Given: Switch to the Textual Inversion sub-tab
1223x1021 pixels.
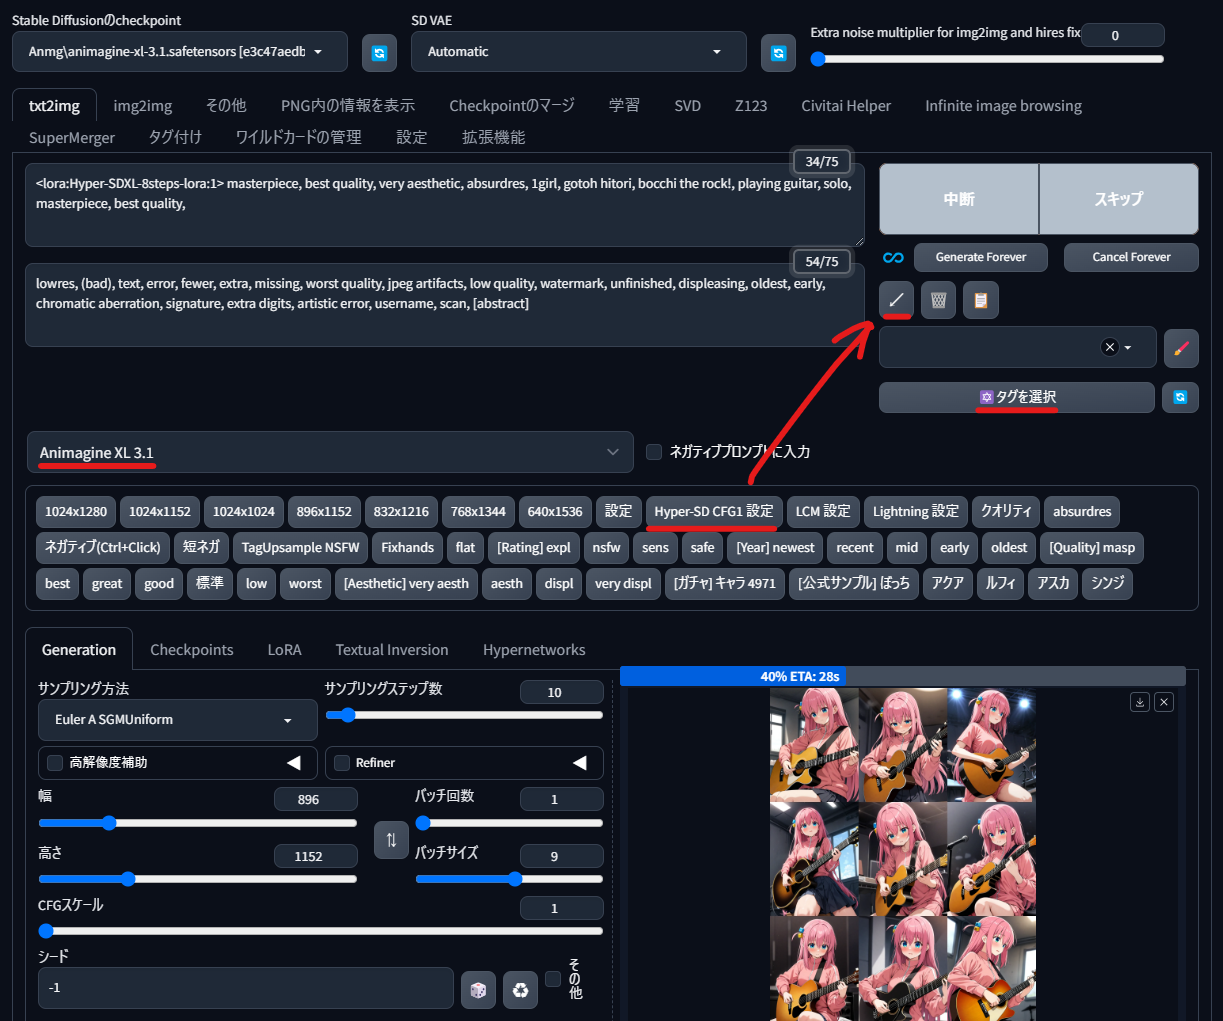Looking at the screenshot, I should coord(392,650).
